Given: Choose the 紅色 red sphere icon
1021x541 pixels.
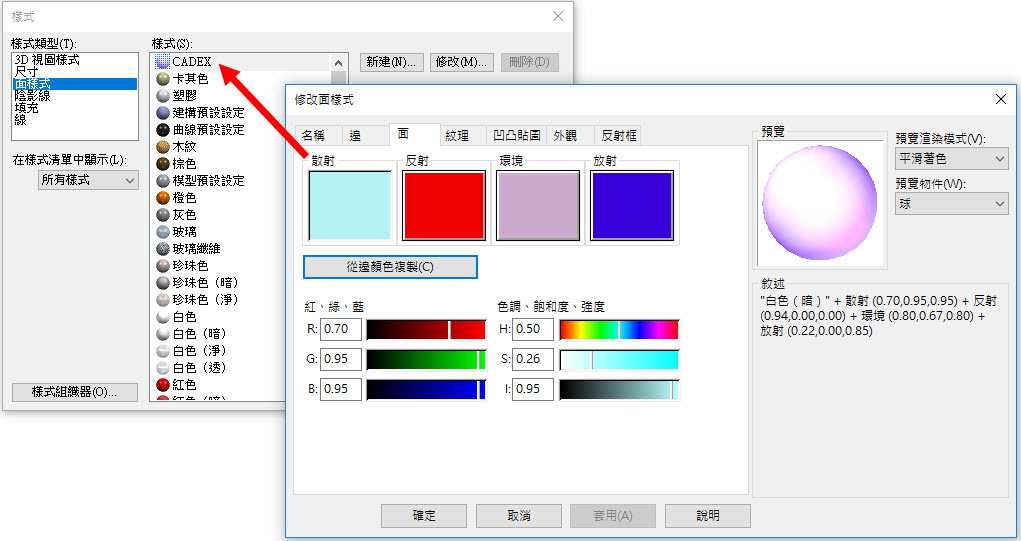Looking at the screenshot, I should click(163, 384).
